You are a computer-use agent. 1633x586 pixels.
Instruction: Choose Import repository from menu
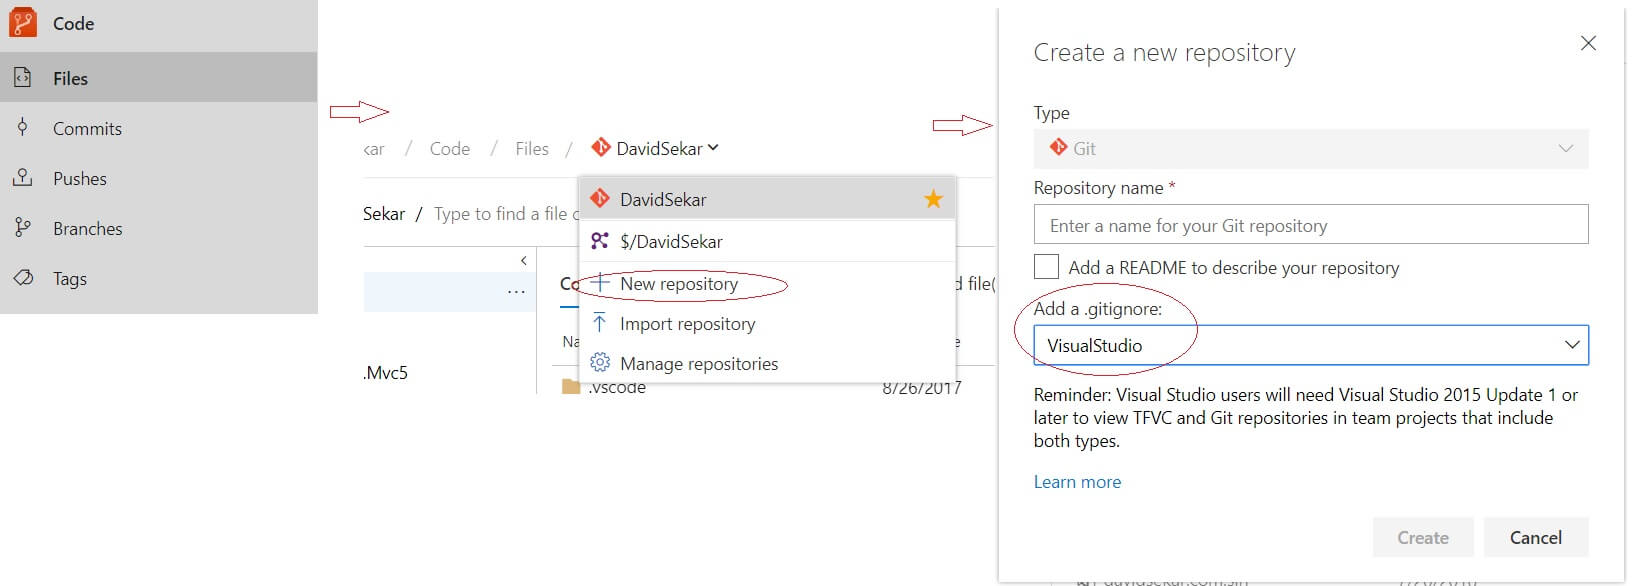[x=767, y=324]
